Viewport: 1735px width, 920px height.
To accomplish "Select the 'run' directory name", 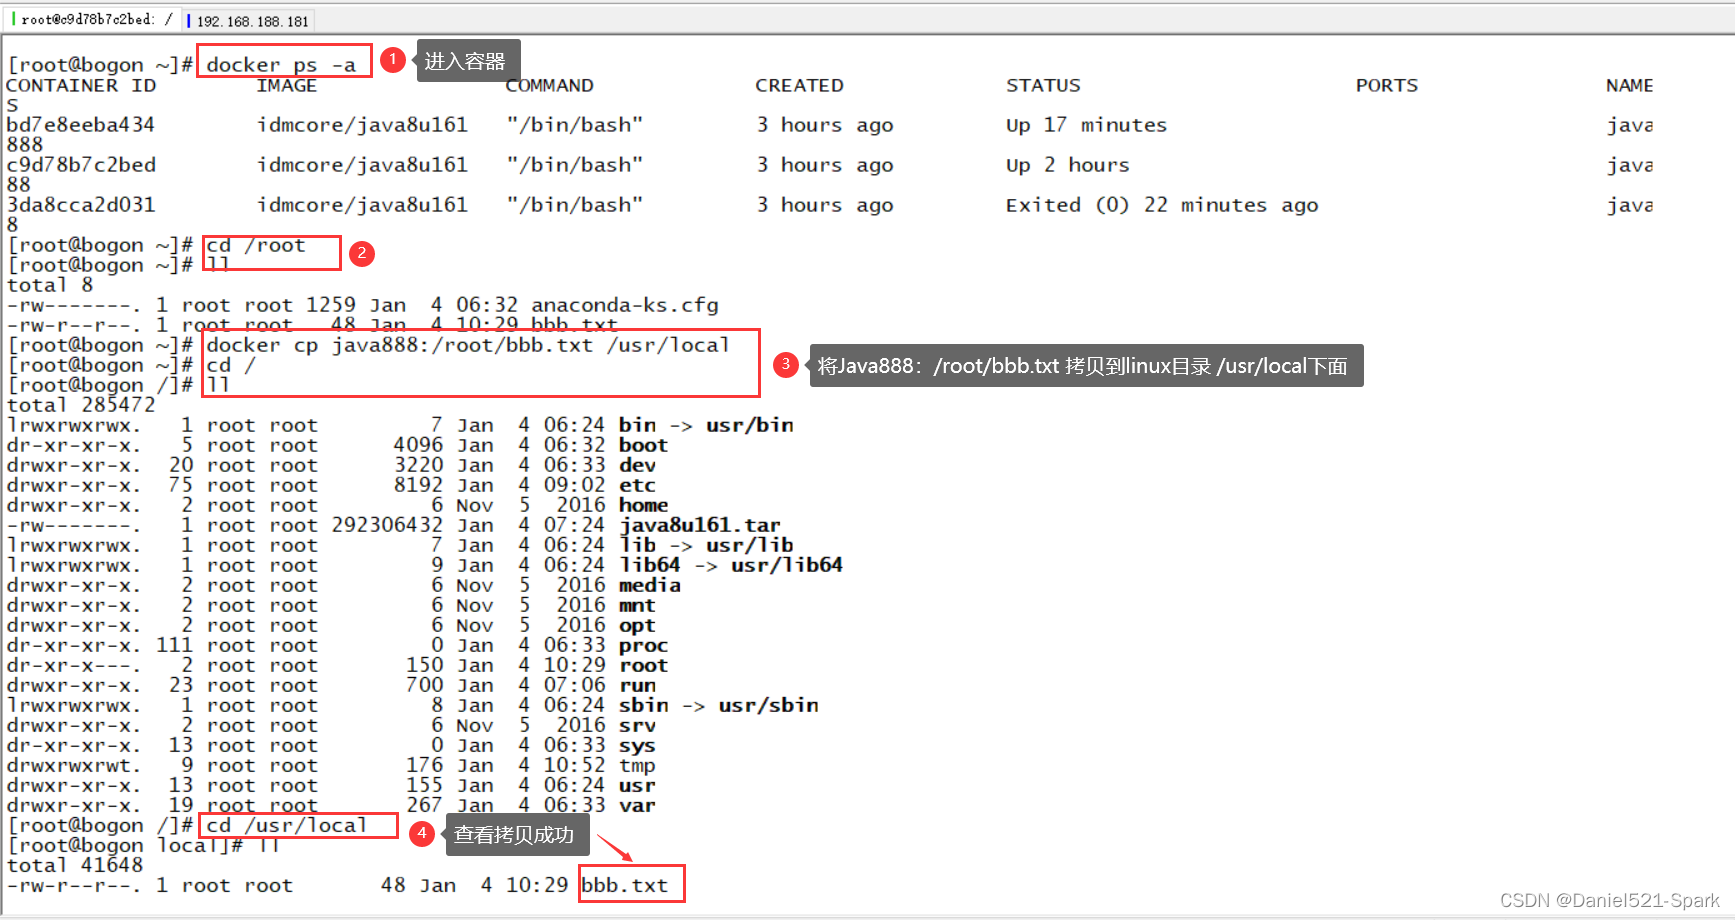I will tap(637, 686).
